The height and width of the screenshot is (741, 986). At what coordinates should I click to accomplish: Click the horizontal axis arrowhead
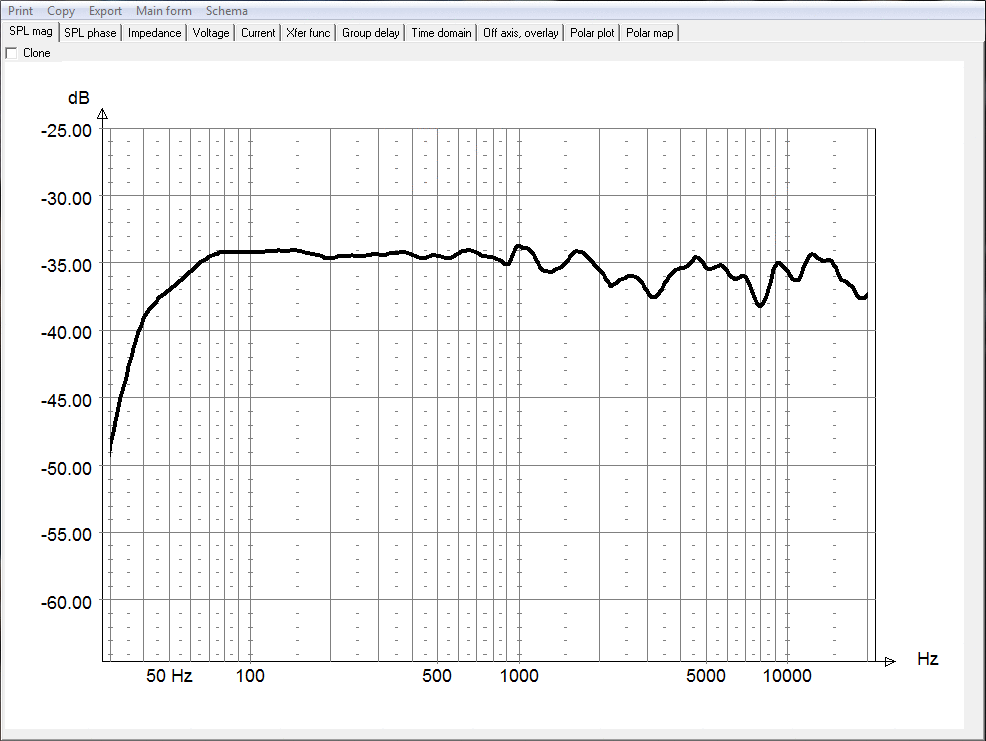[890, 662]
